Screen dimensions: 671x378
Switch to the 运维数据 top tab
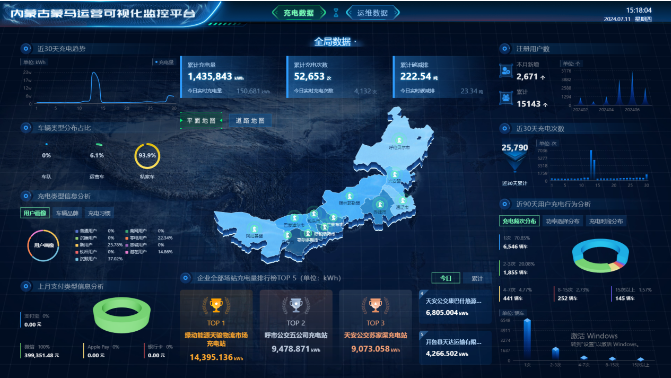pos(372,13)
